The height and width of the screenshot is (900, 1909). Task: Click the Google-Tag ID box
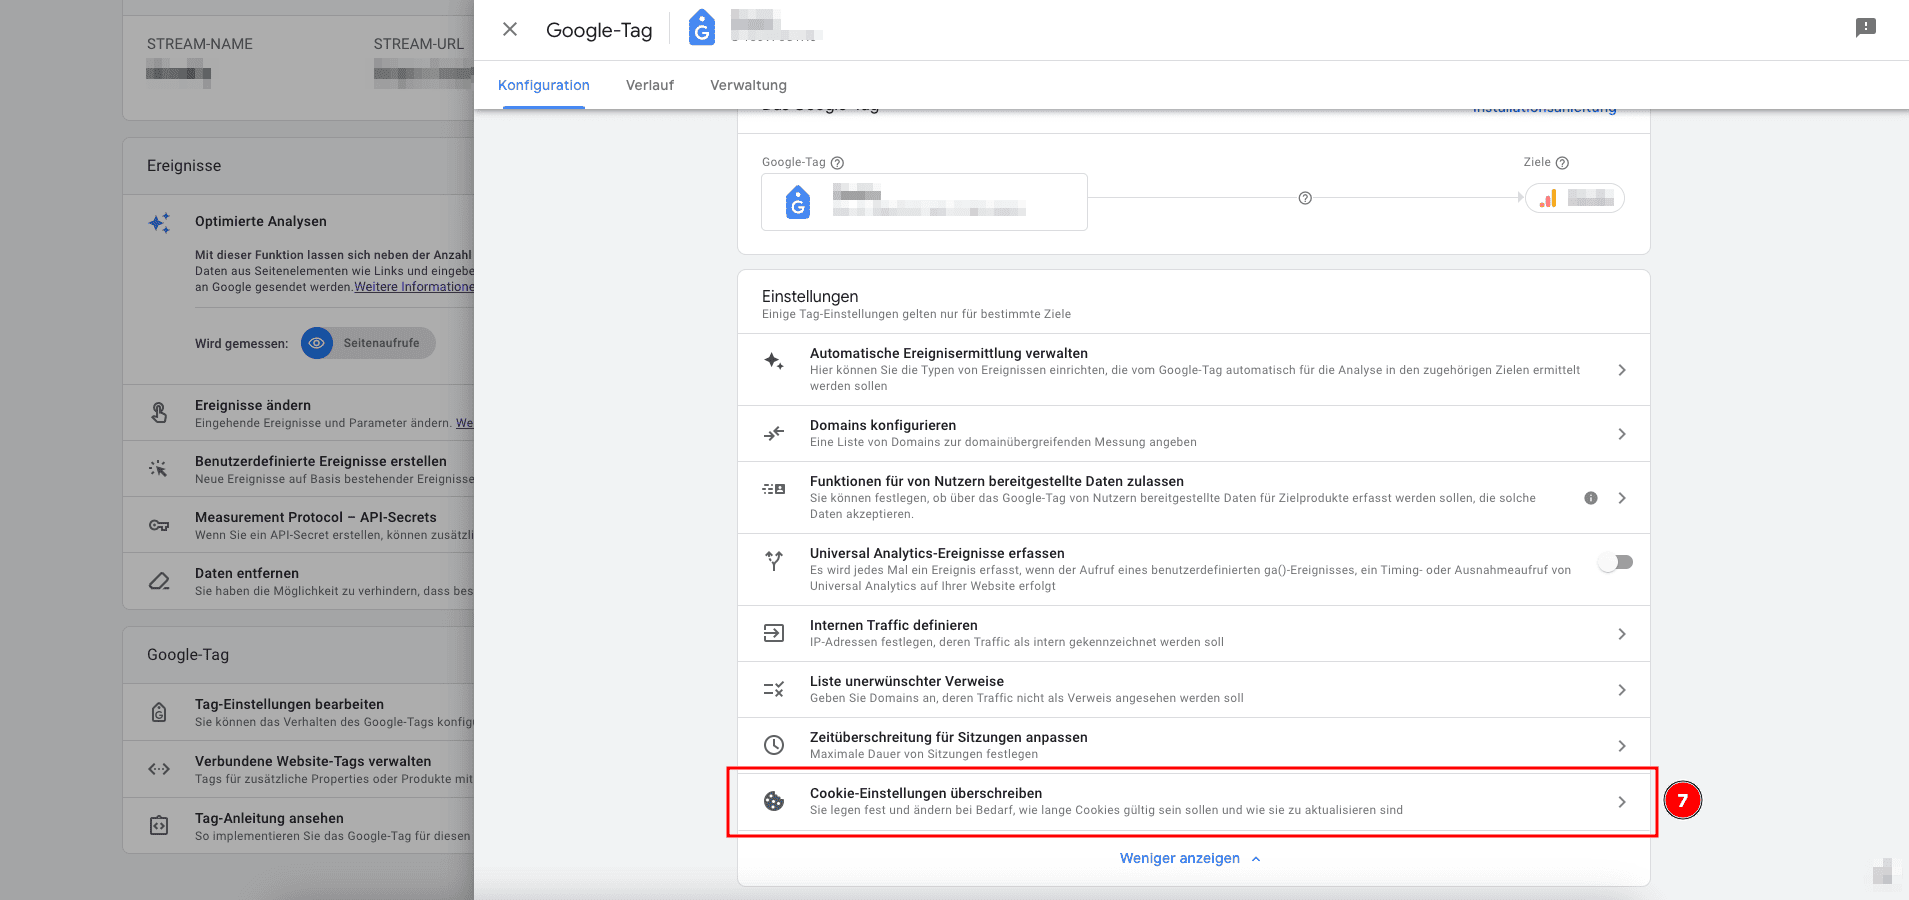[924, 202]
